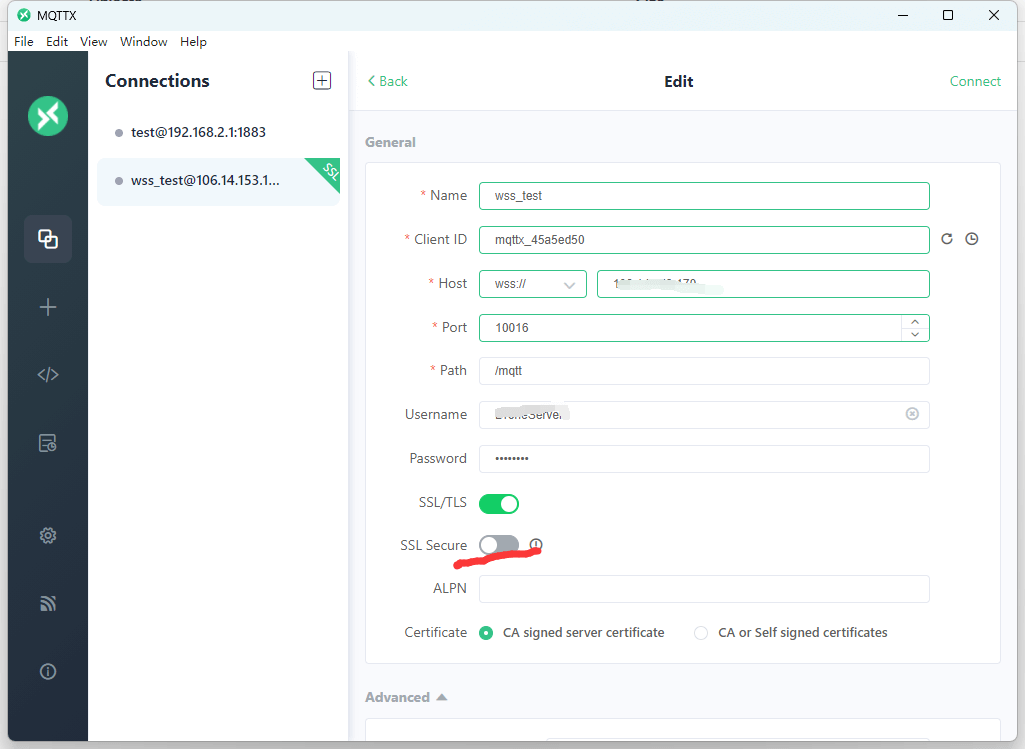
Task: Add new connection with plus button
Action: pyautogui.click(x=322, y=81)
